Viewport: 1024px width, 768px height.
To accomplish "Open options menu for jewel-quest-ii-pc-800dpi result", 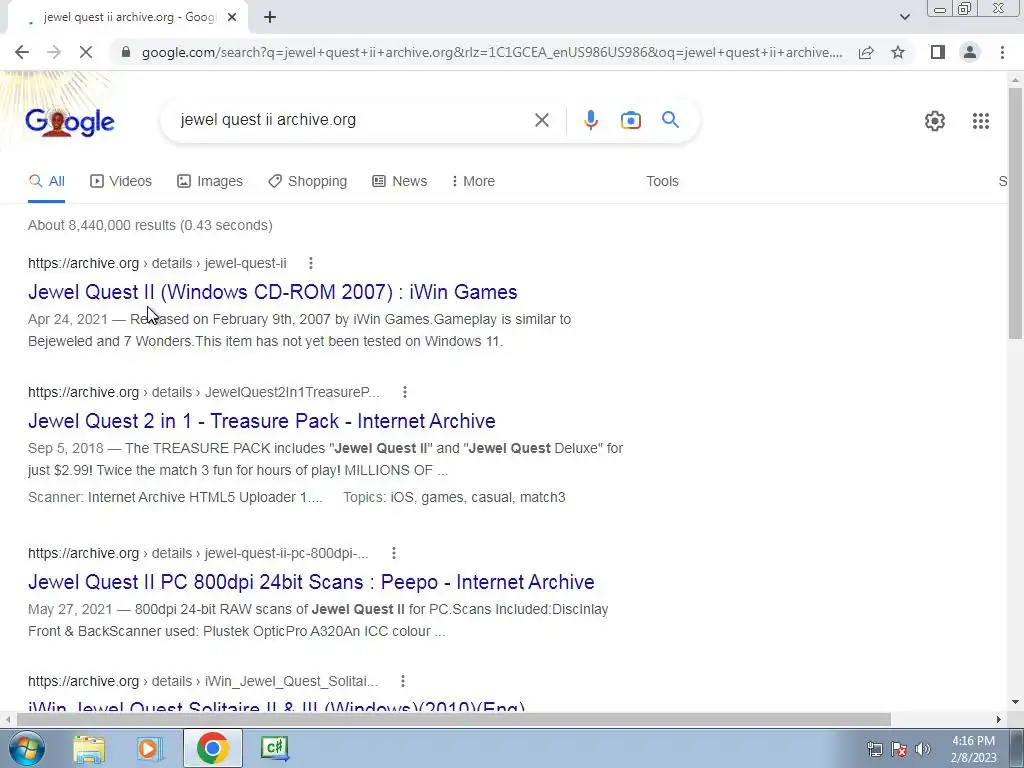I will tap(394, 553).
